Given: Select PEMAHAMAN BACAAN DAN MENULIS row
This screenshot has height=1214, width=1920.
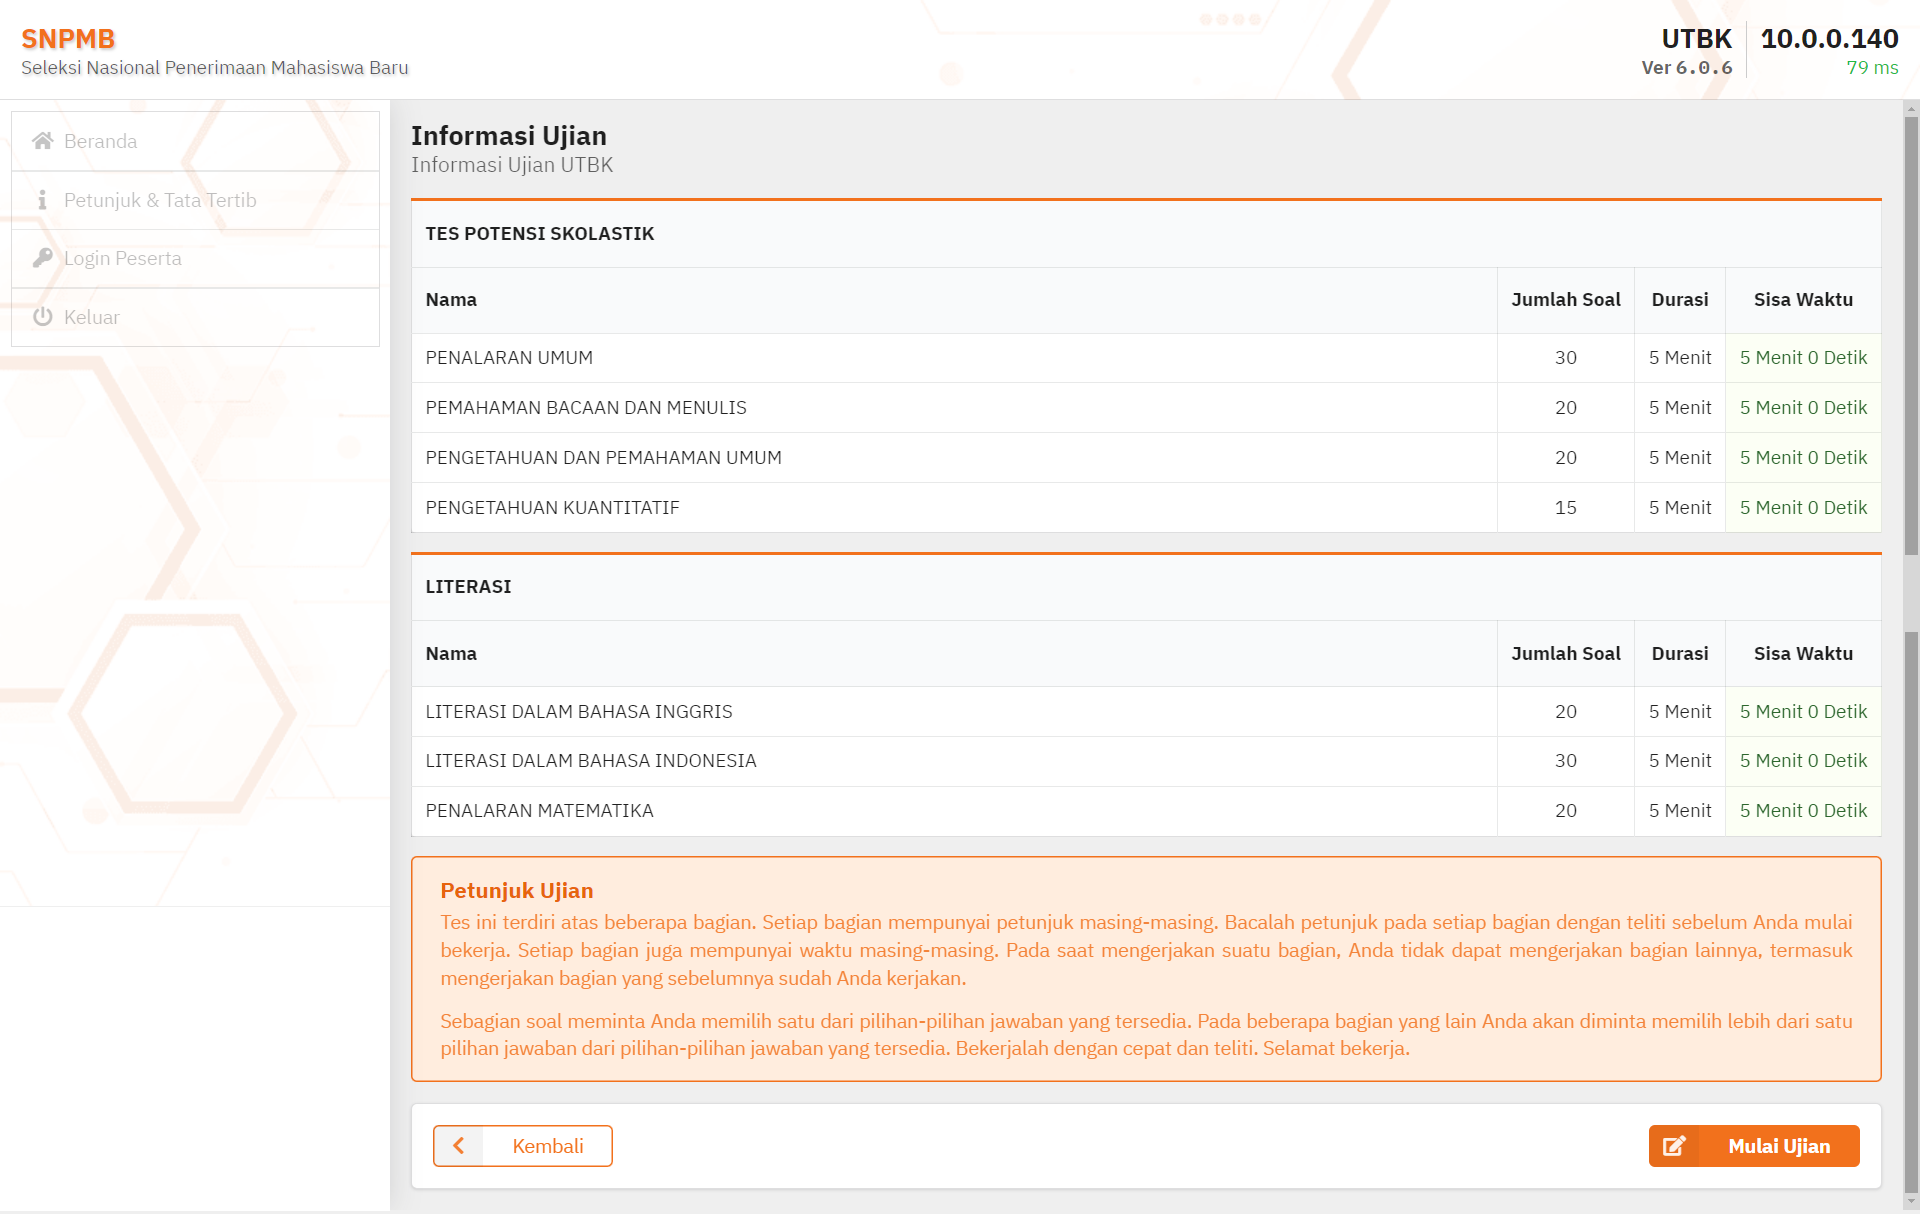Looking at the screenshot, I should (x=1146, y=408).
